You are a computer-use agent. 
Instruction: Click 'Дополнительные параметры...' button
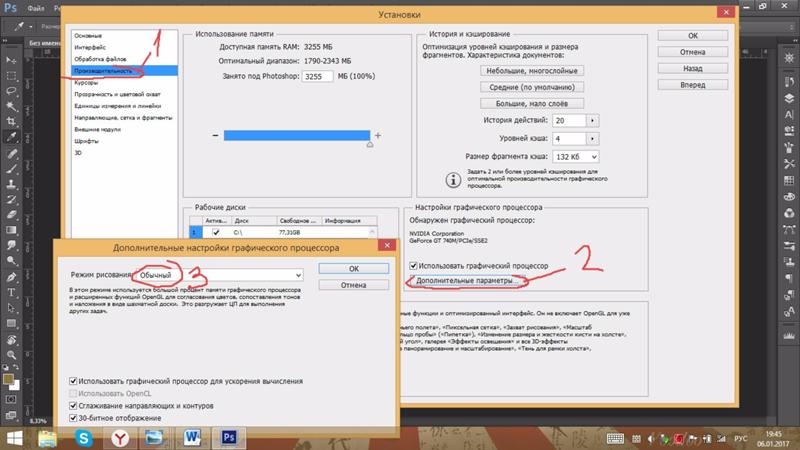pos(467,281)
